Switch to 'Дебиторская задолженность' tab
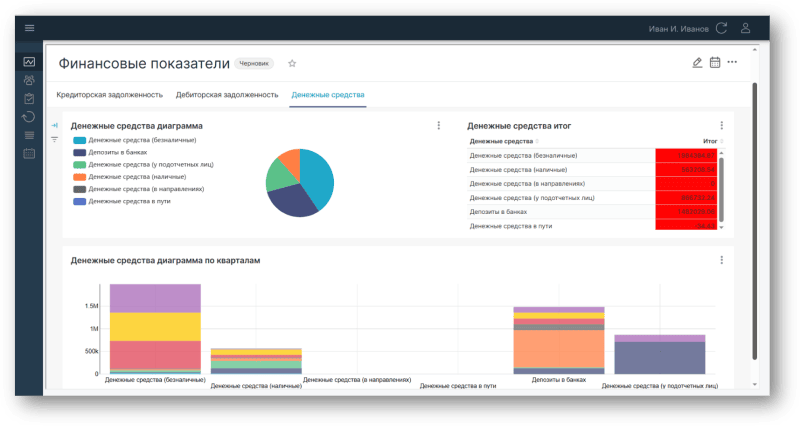 pyautogui.click(x=226, y=95)
